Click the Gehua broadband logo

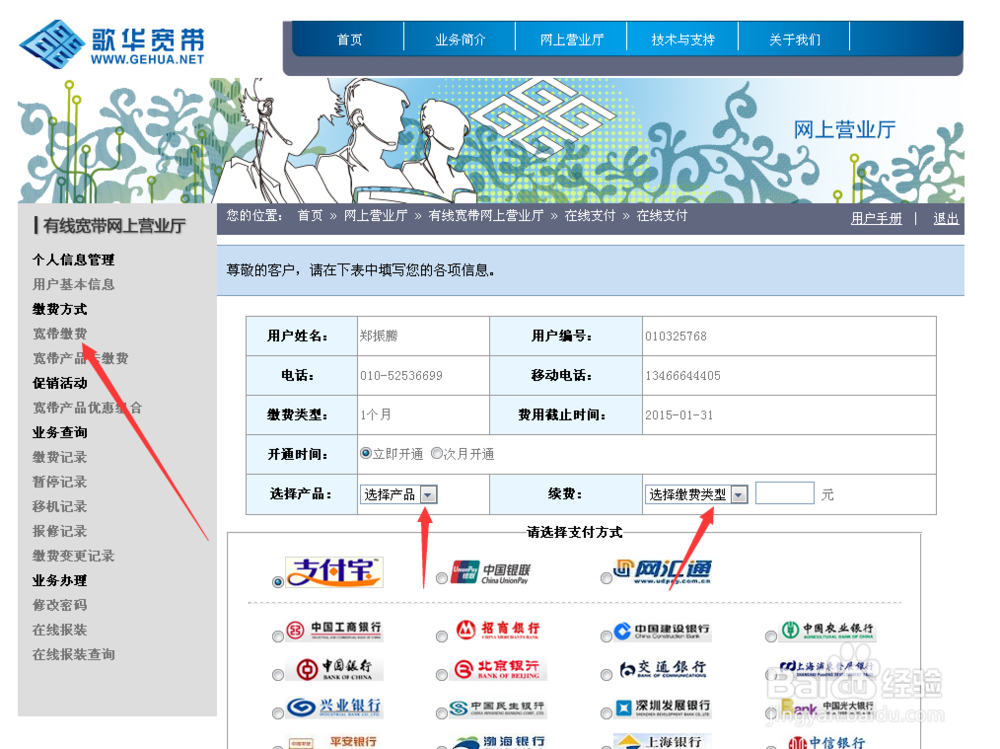112,43
